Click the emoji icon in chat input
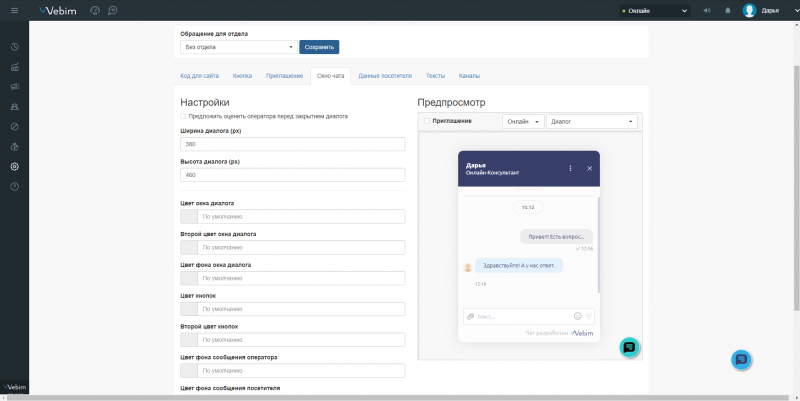 [578, 316]
